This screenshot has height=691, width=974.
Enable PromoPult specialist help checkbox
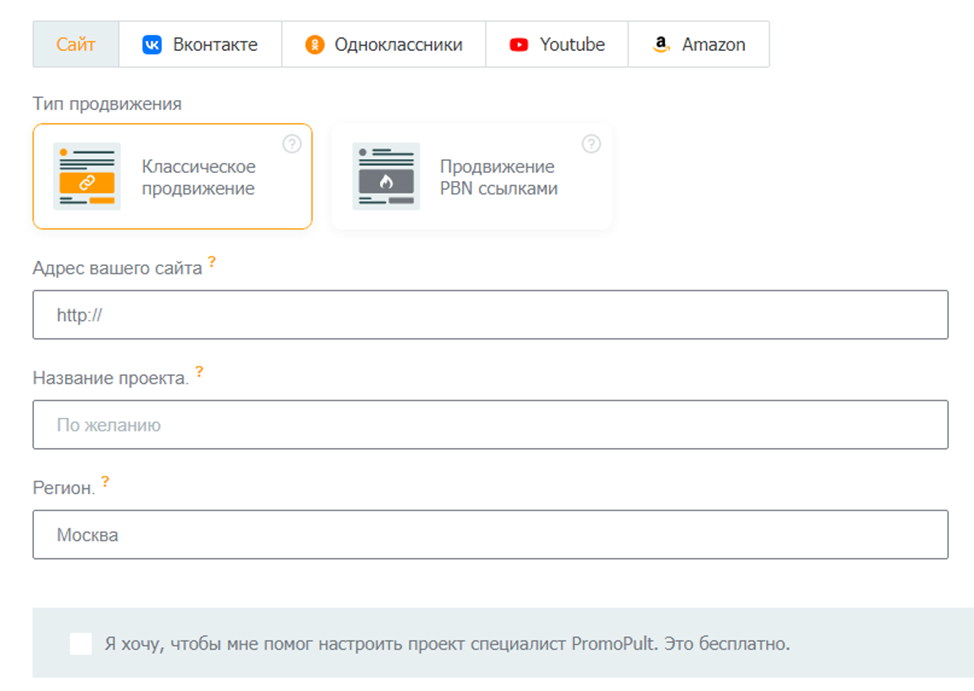coord(81,643)
